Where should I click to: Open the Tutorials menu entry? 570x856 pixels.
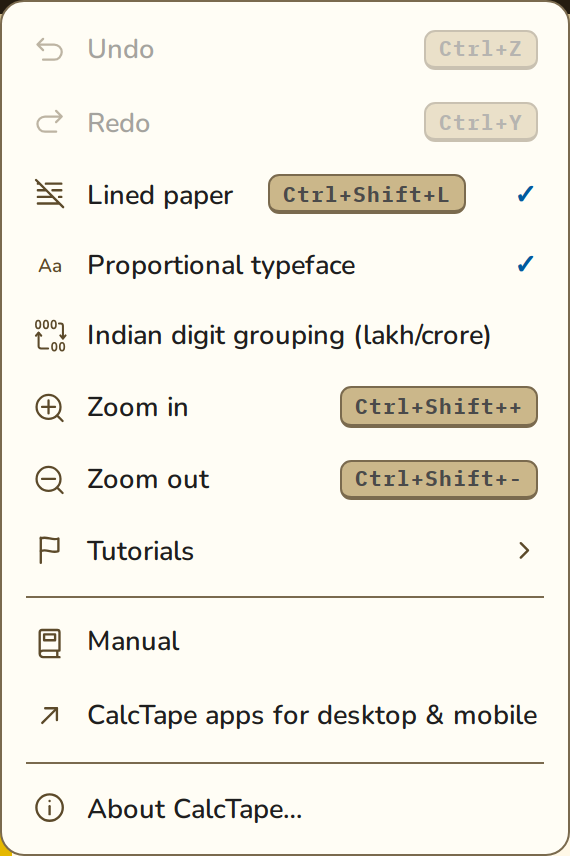pyautogui.click(x=285, y=550)
